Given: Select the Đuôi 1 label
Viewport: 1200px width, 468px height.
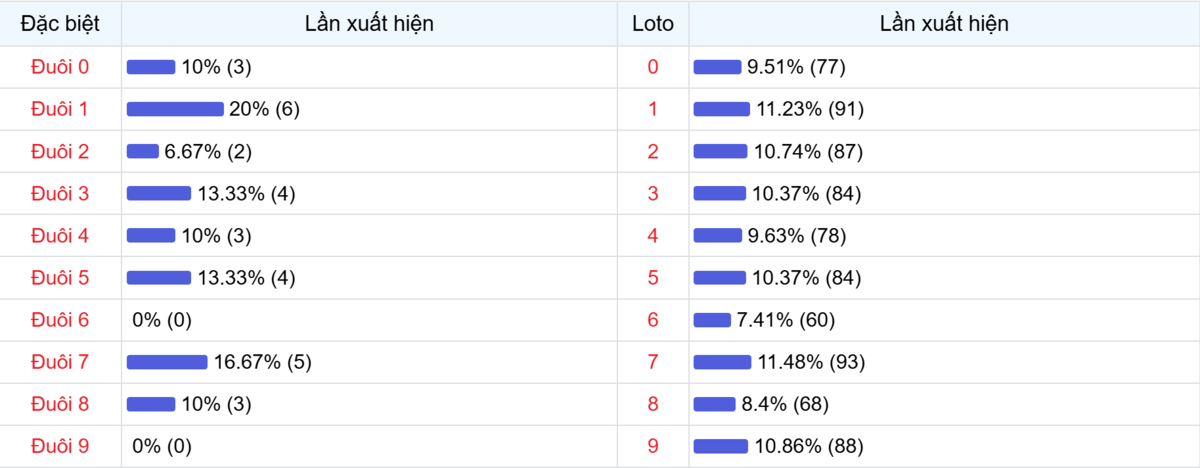Looking at the screenshot, I should coord(60,109).
